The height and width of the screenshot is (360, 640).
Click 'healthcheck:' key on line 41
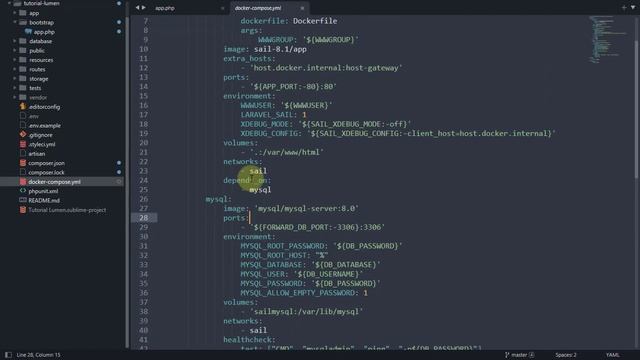point(249,340)
